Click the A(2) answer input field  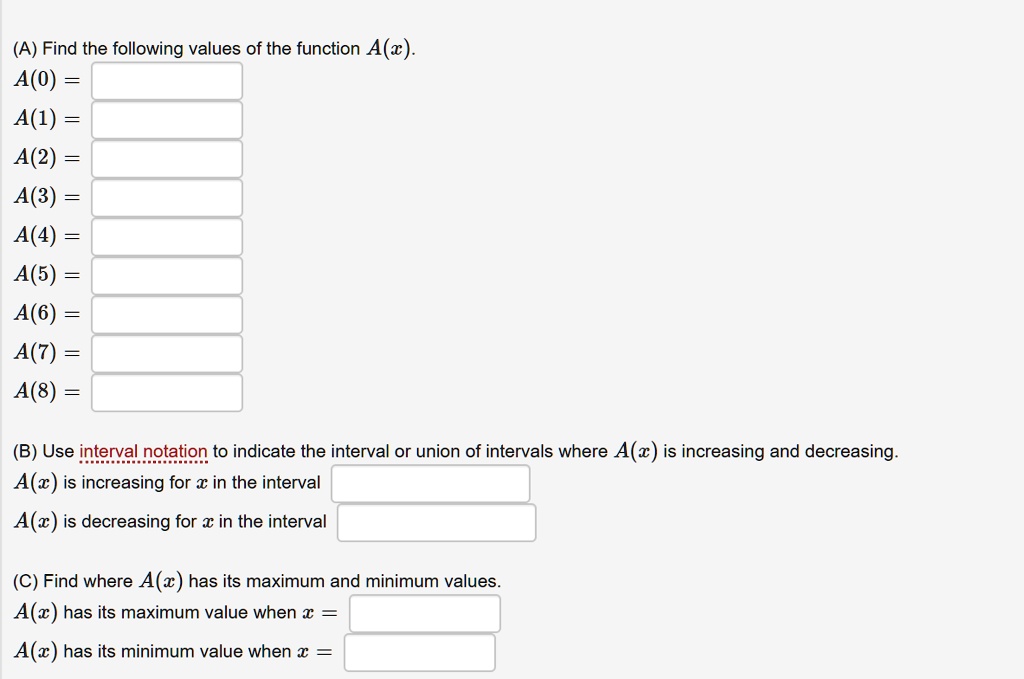[167, 158]
